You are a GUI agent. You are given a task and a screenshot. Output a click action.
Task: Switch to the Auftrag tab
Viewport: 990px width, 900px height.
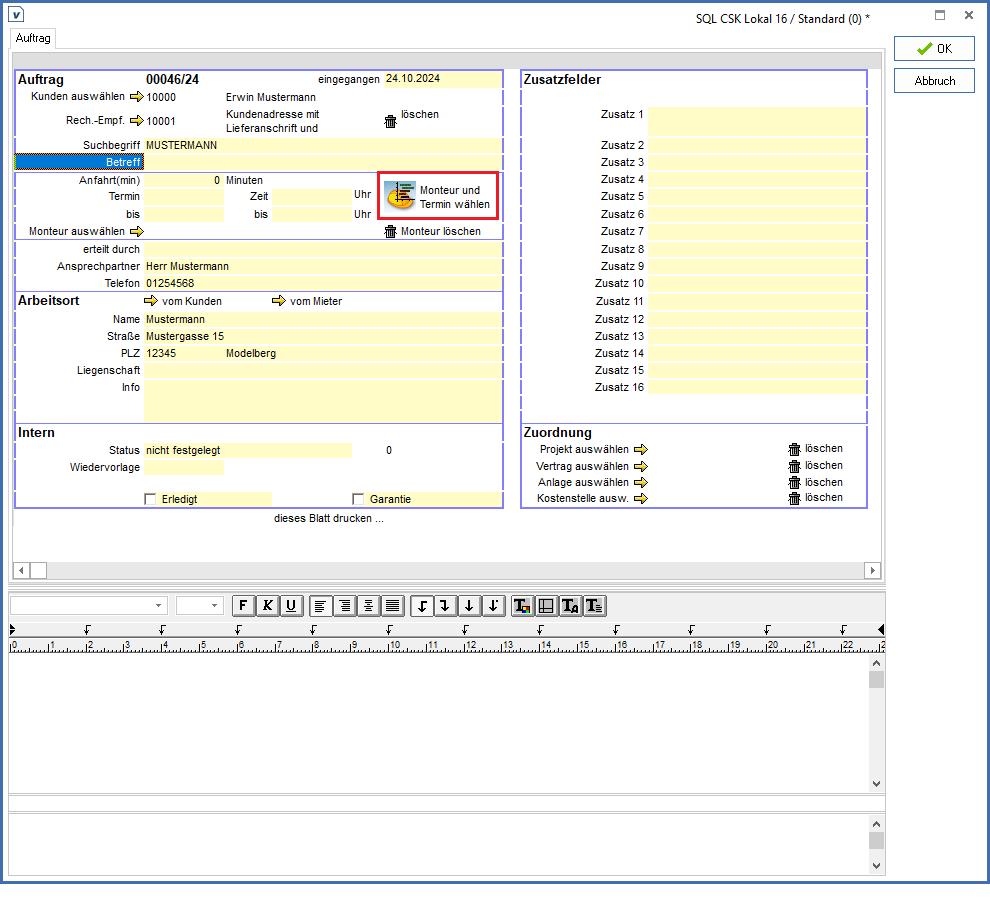(33, 38)
